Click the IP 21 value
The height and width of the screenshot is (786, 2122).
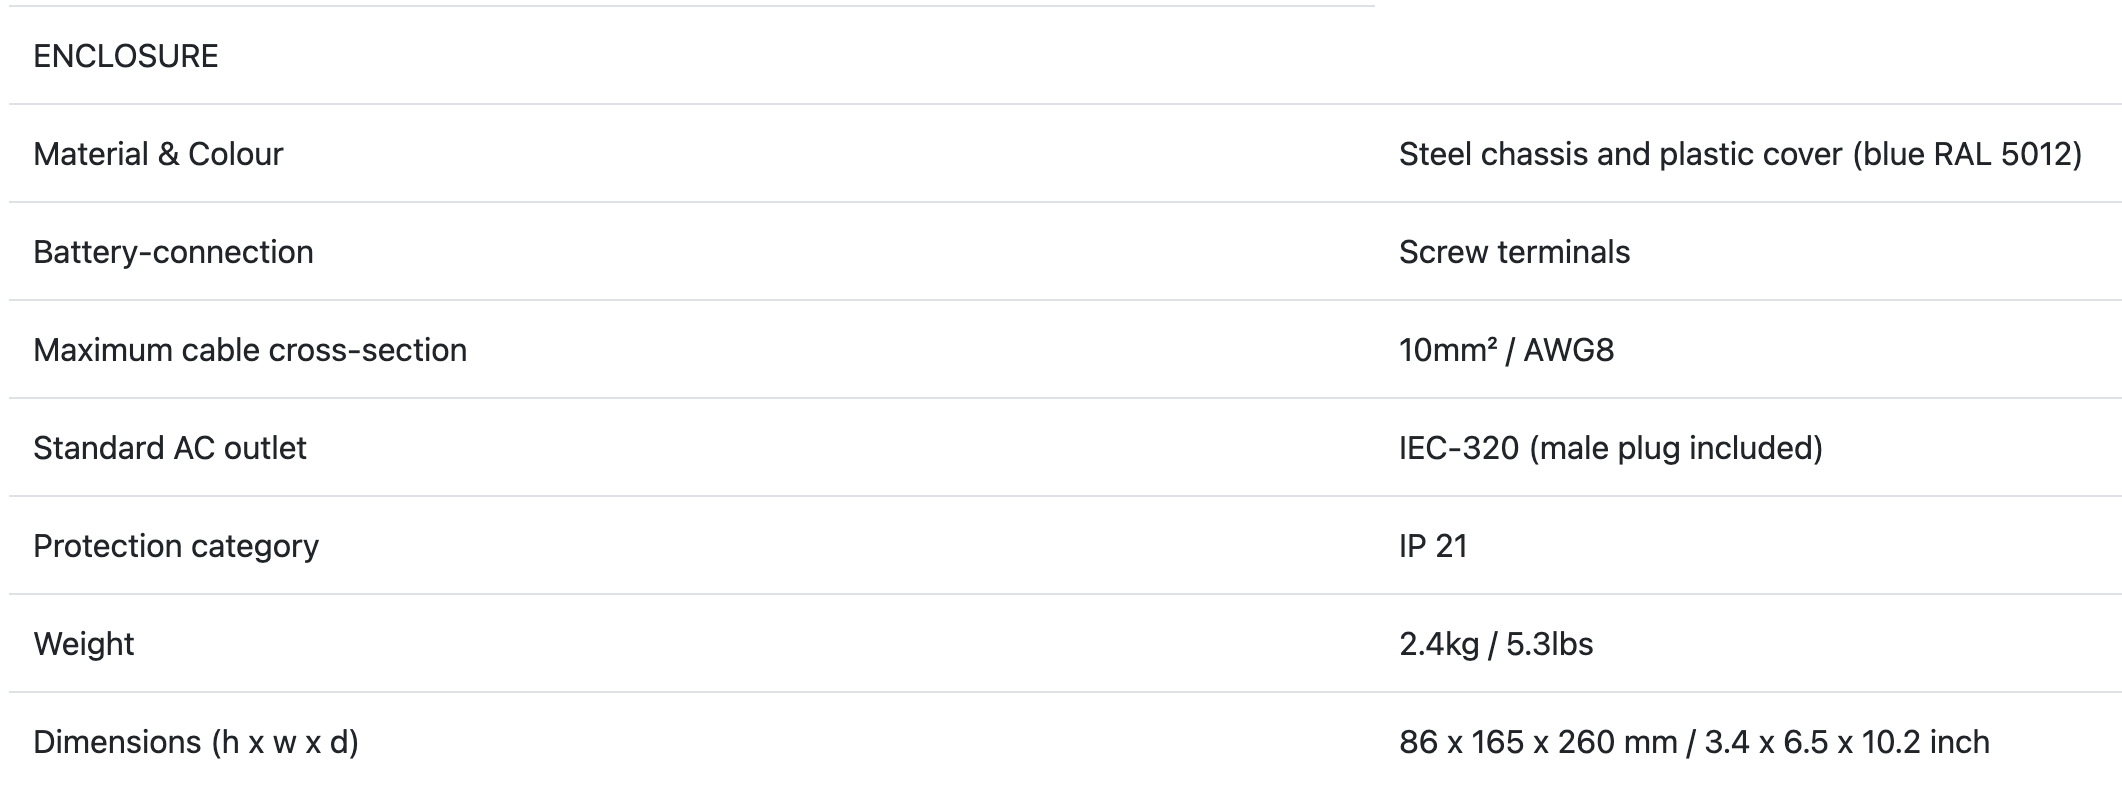pos(1433,546)
